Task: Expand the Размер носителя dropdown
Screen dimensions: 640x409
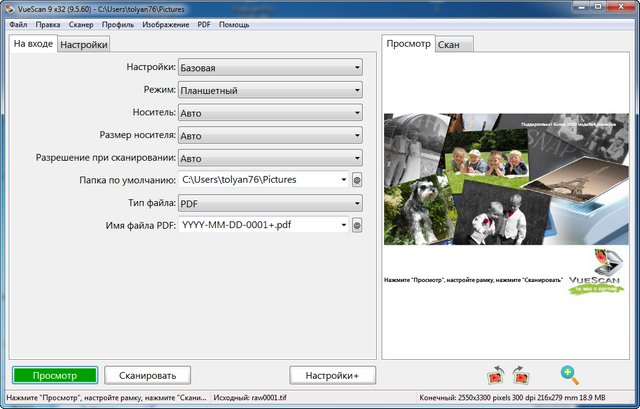Action: point(270,136)
